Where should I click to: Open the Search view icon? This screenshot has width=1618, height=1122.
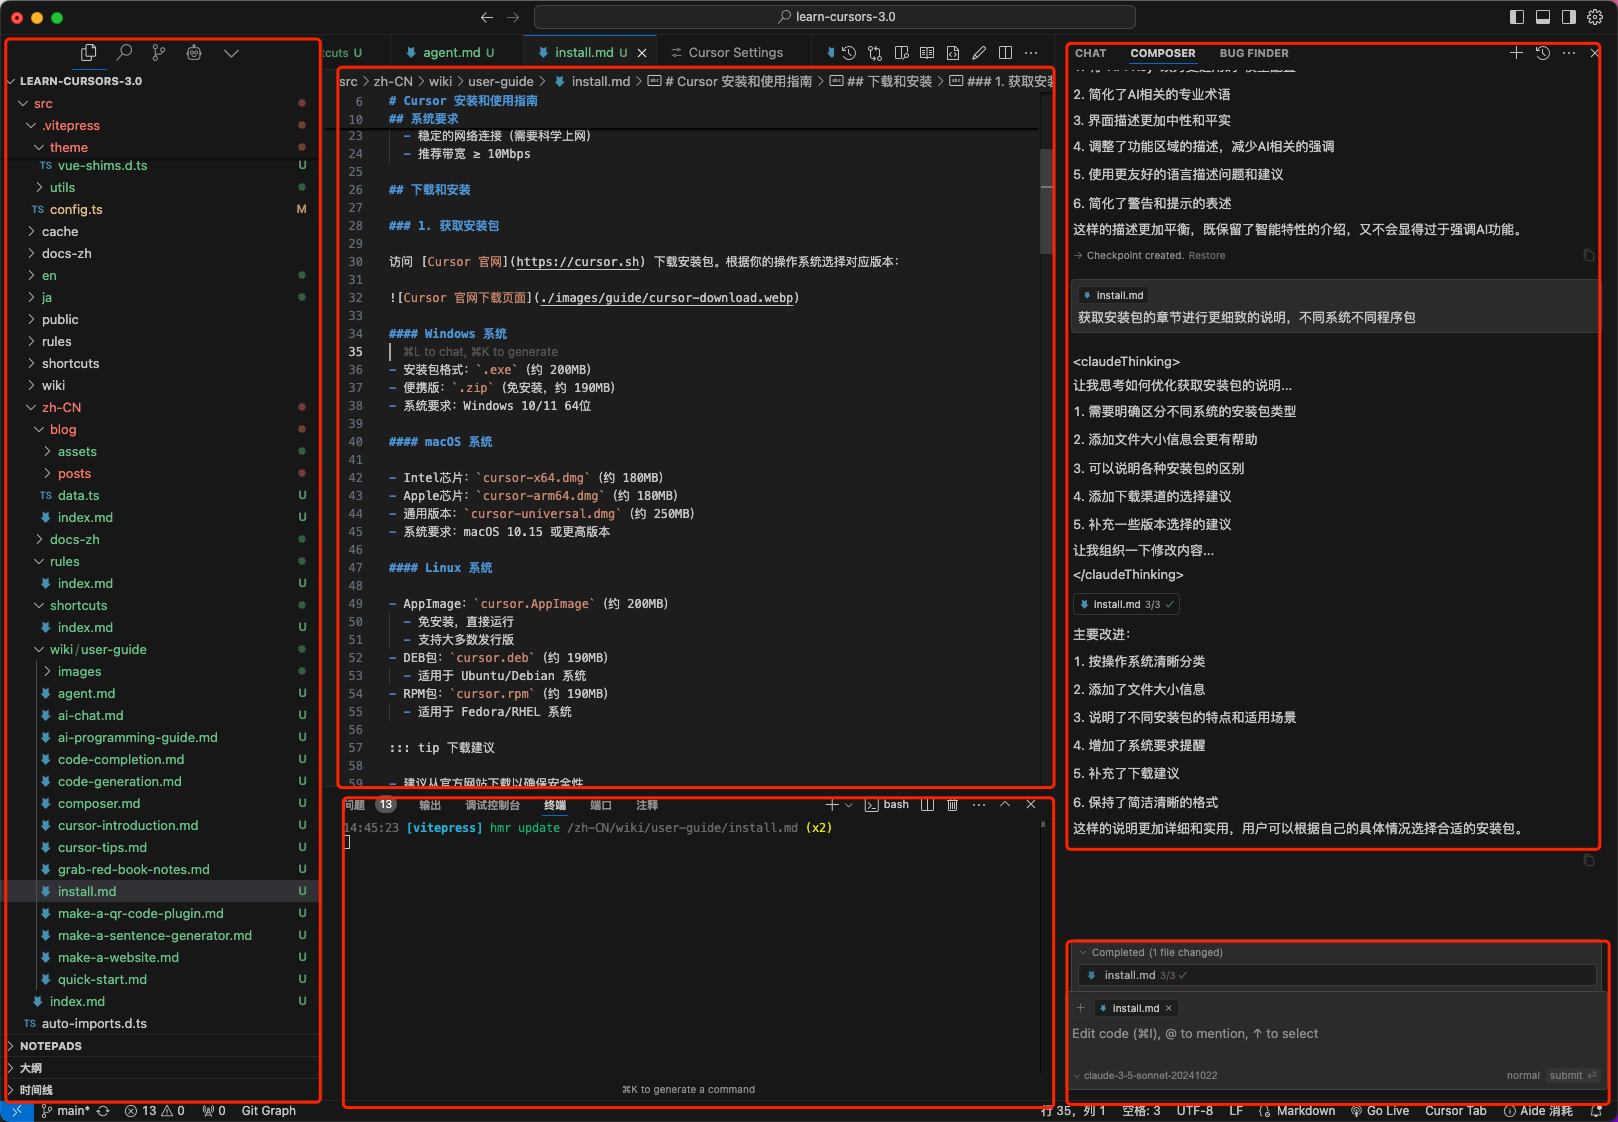124,53
